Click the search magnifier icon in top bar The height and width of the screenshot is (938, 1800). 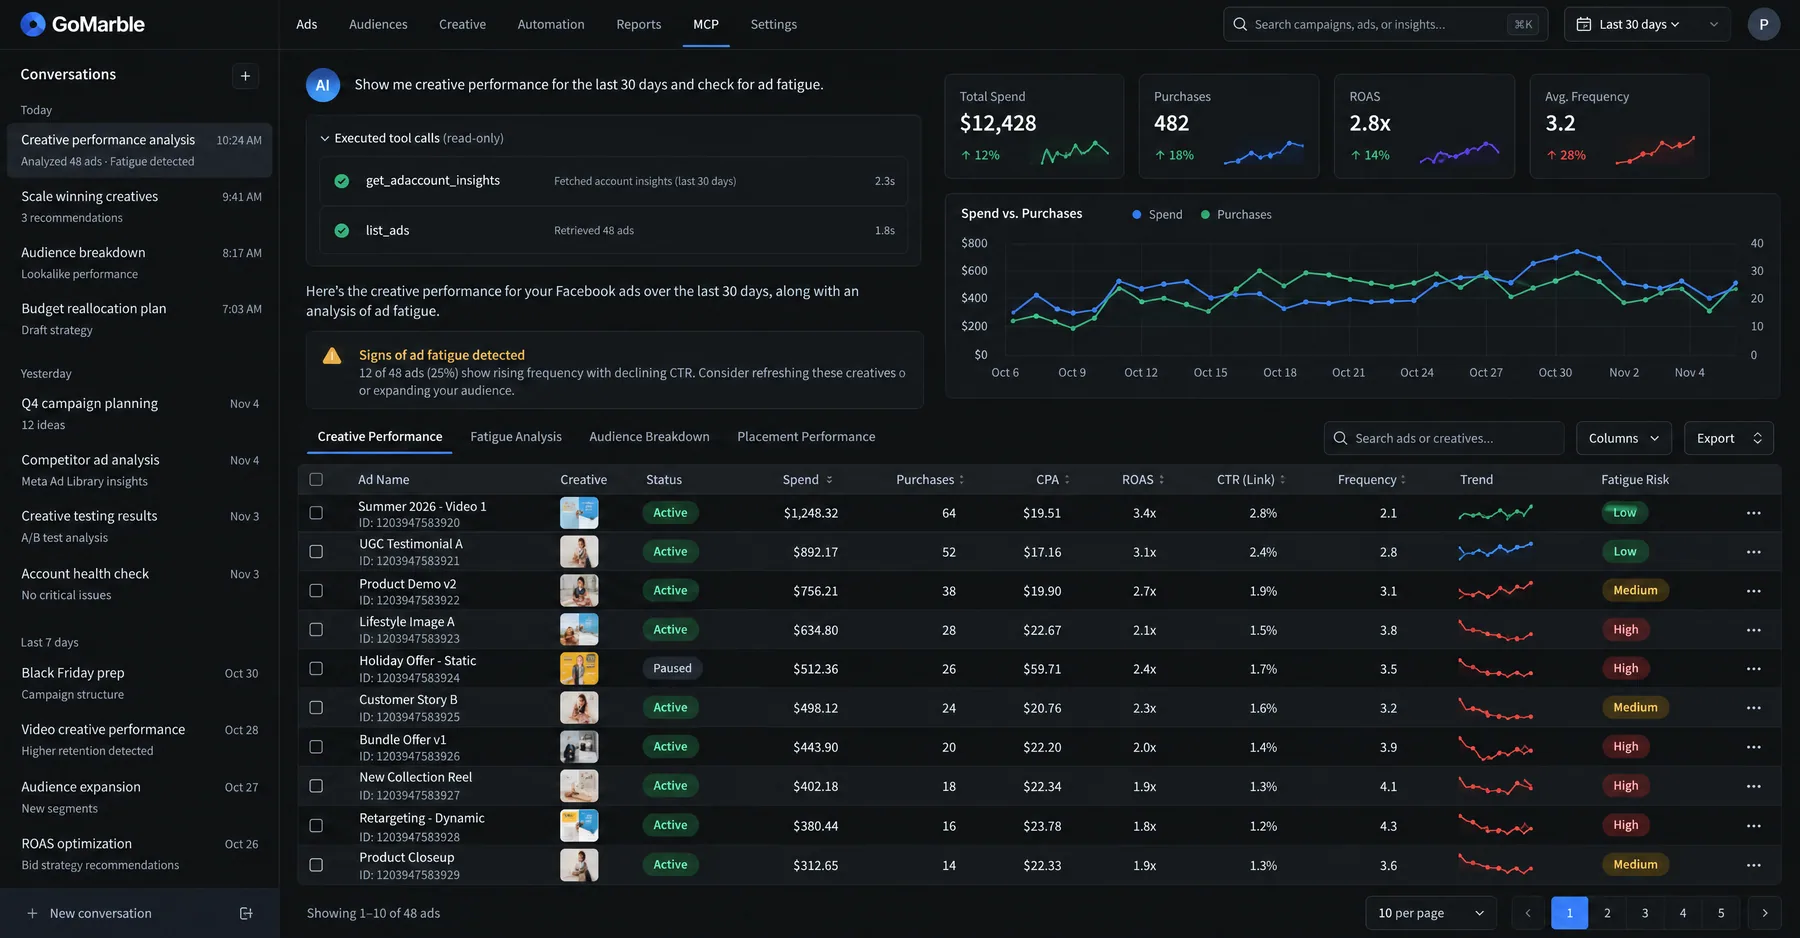coord(1240,24)
